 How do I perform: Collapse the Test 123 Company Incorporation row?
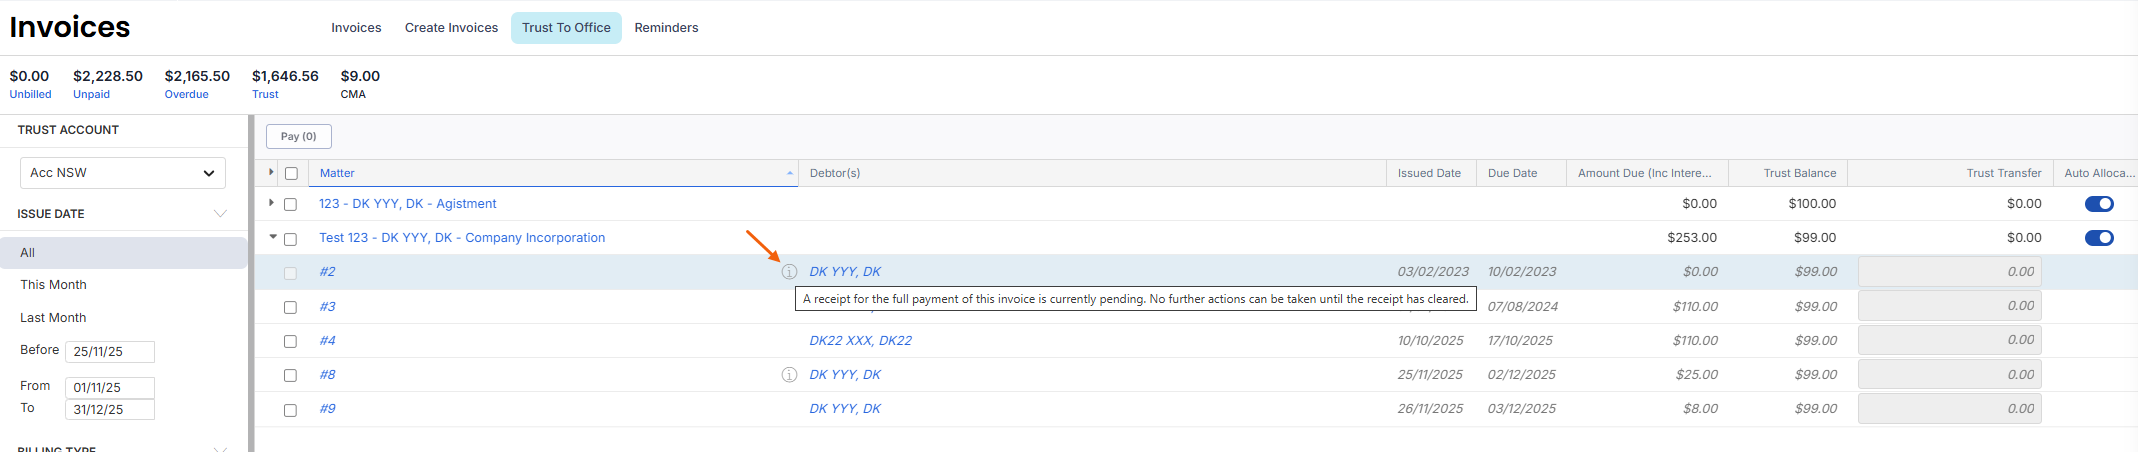tap(272, 237)
